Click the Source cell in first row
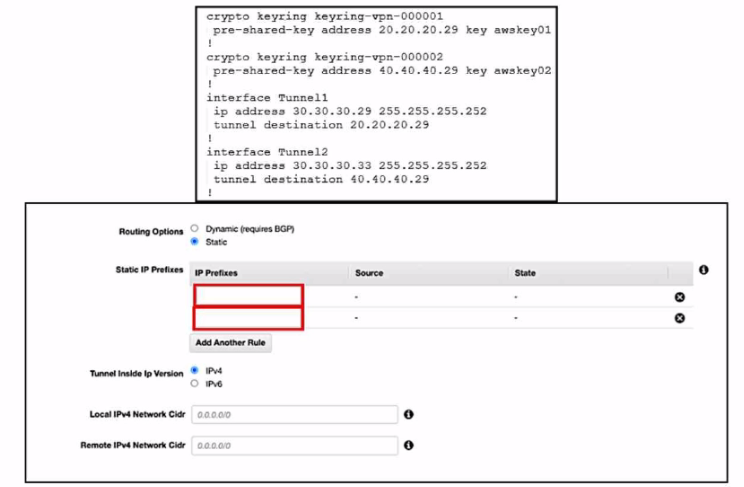744x487 pixels. [x=357, y=297]
